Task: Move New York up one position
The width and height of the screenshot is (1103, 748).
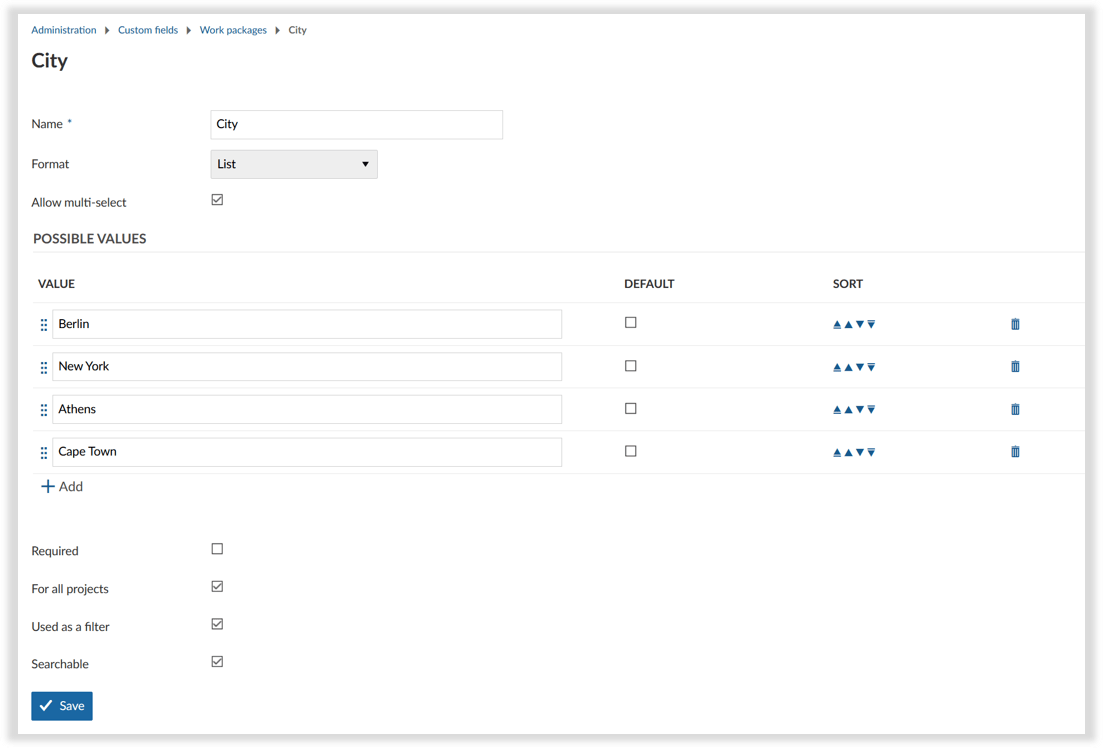Action: [848, 367]
